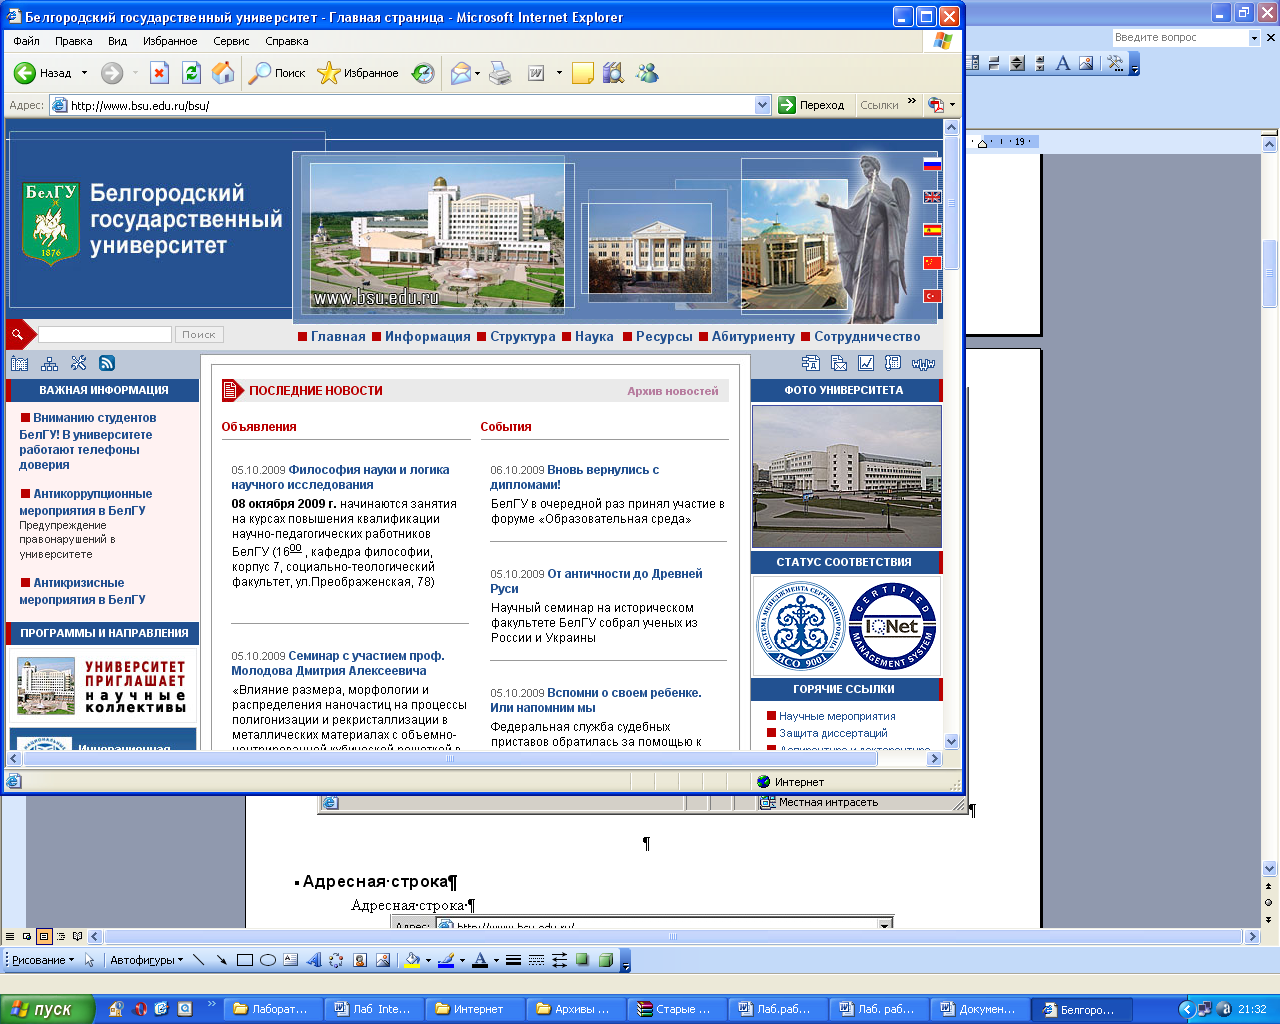Switch Word to Print Layout view button
Image resolution: width=1280 pixels, height=1024 pixels.
(x=44, y=937)
